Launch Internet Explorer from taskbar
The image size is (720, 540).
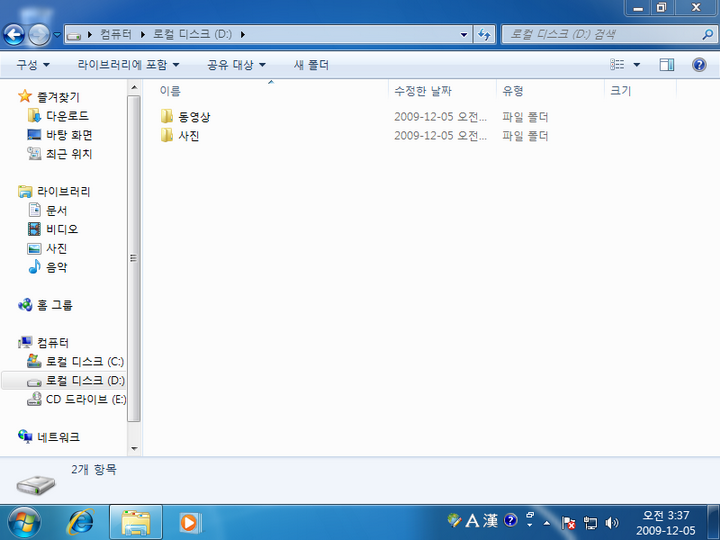coord(81,523)
